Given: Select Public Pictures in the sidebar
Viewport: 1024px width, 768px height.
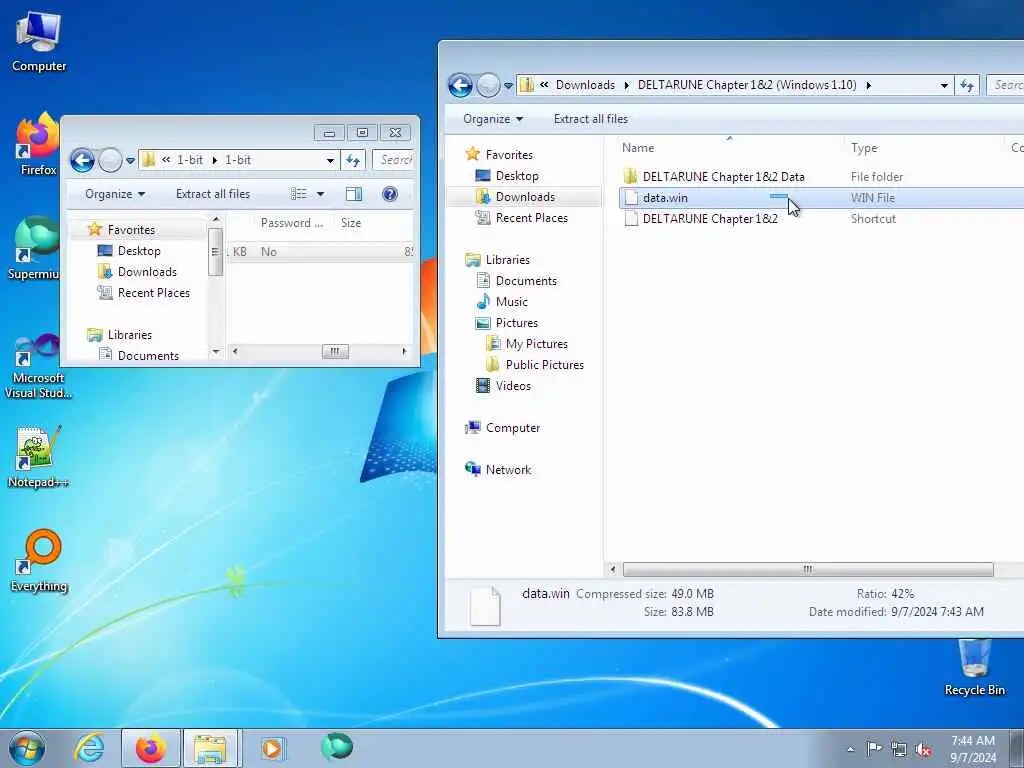Looking at the screenshot, I should click(545, 364).
